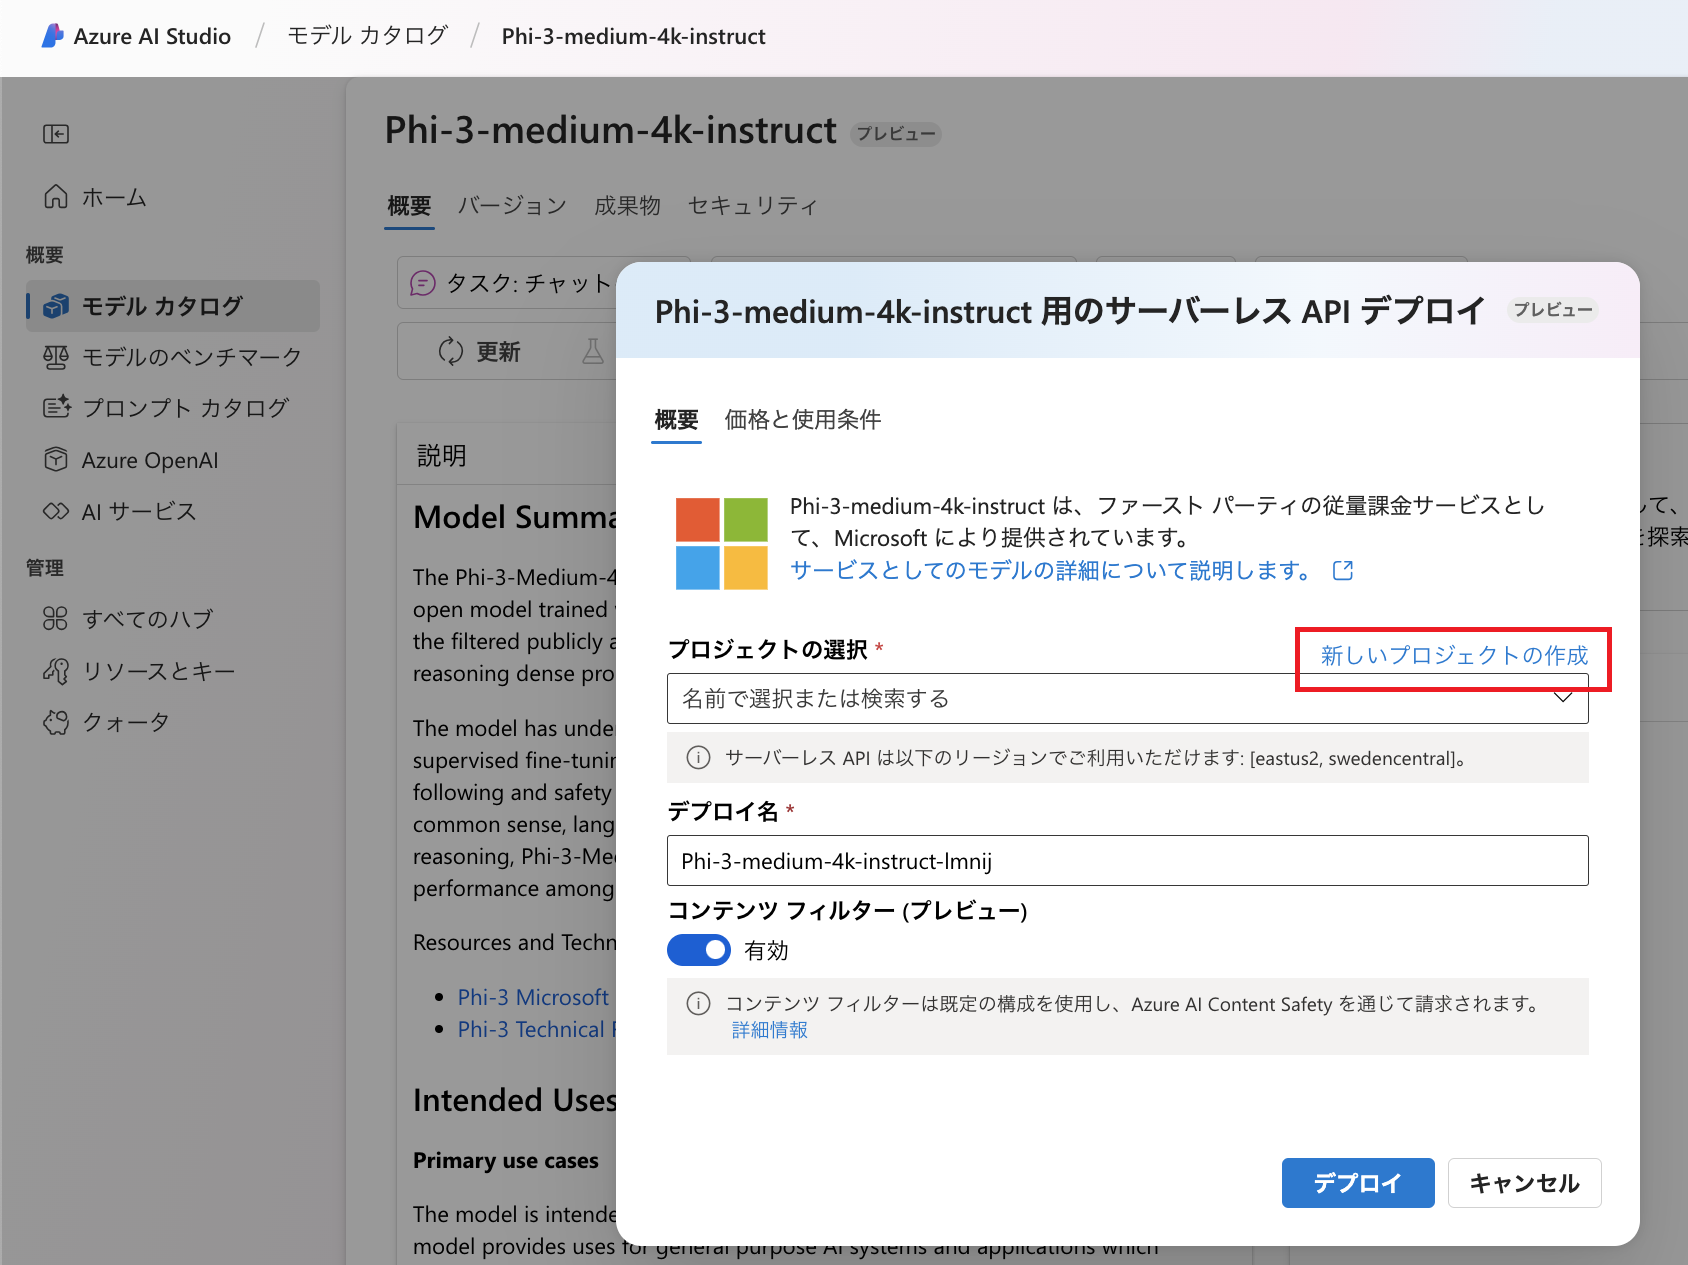The image size is (1688, 1265).
Task: Collapse the sidebar with the panel toggle icon
Action: point(56,134)
